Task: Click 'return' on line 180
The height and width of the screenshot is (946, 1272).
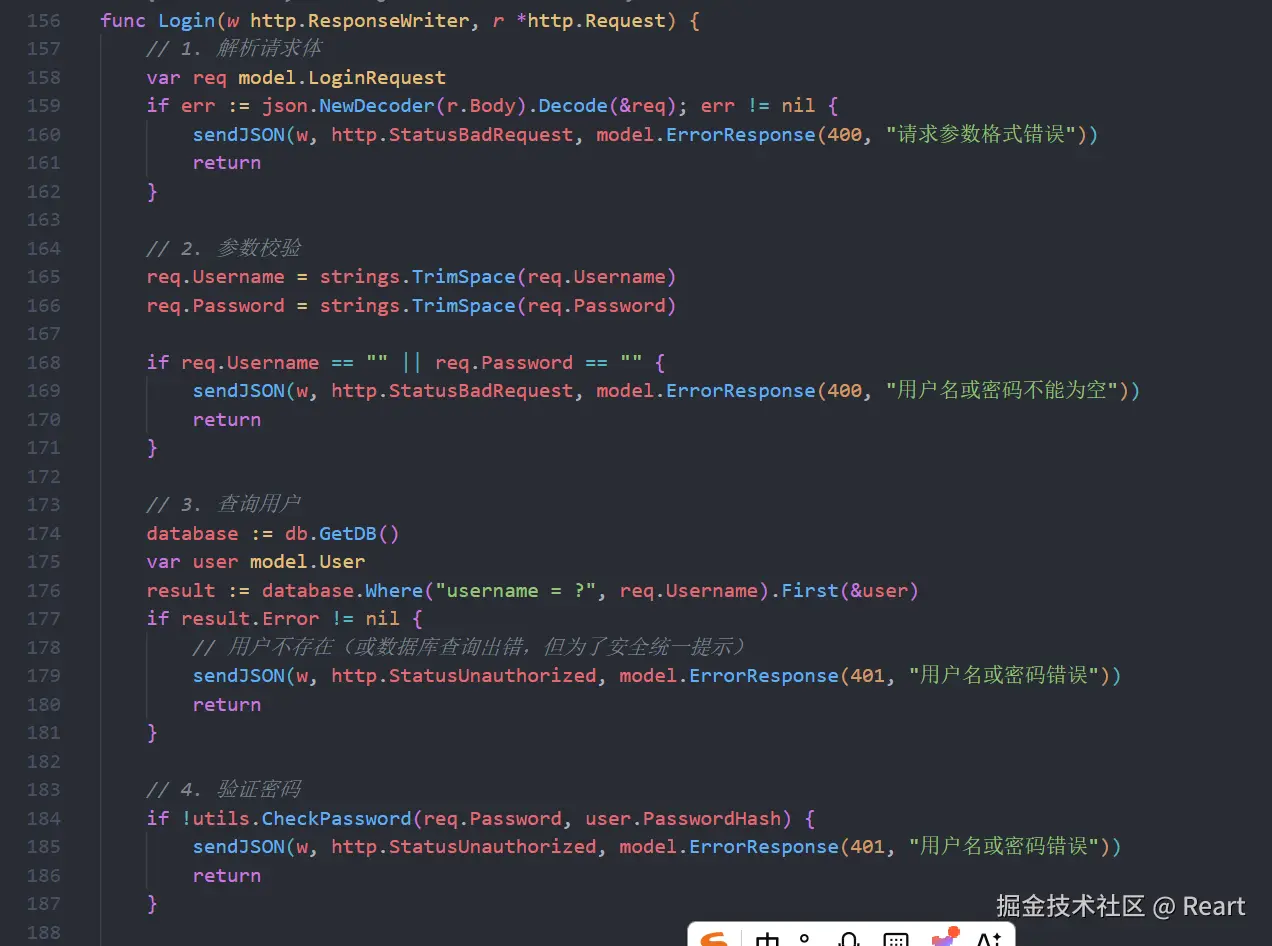Action: coord(227,704)
